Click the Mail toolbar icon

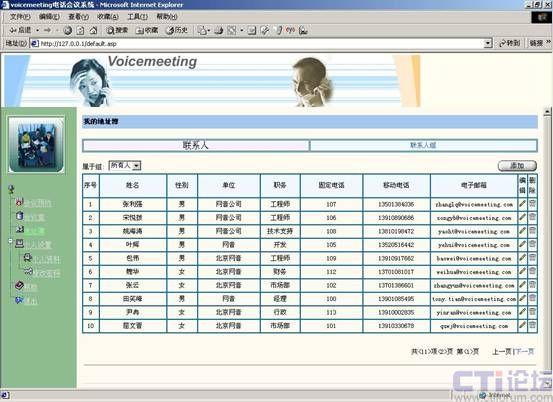(202, 31)
